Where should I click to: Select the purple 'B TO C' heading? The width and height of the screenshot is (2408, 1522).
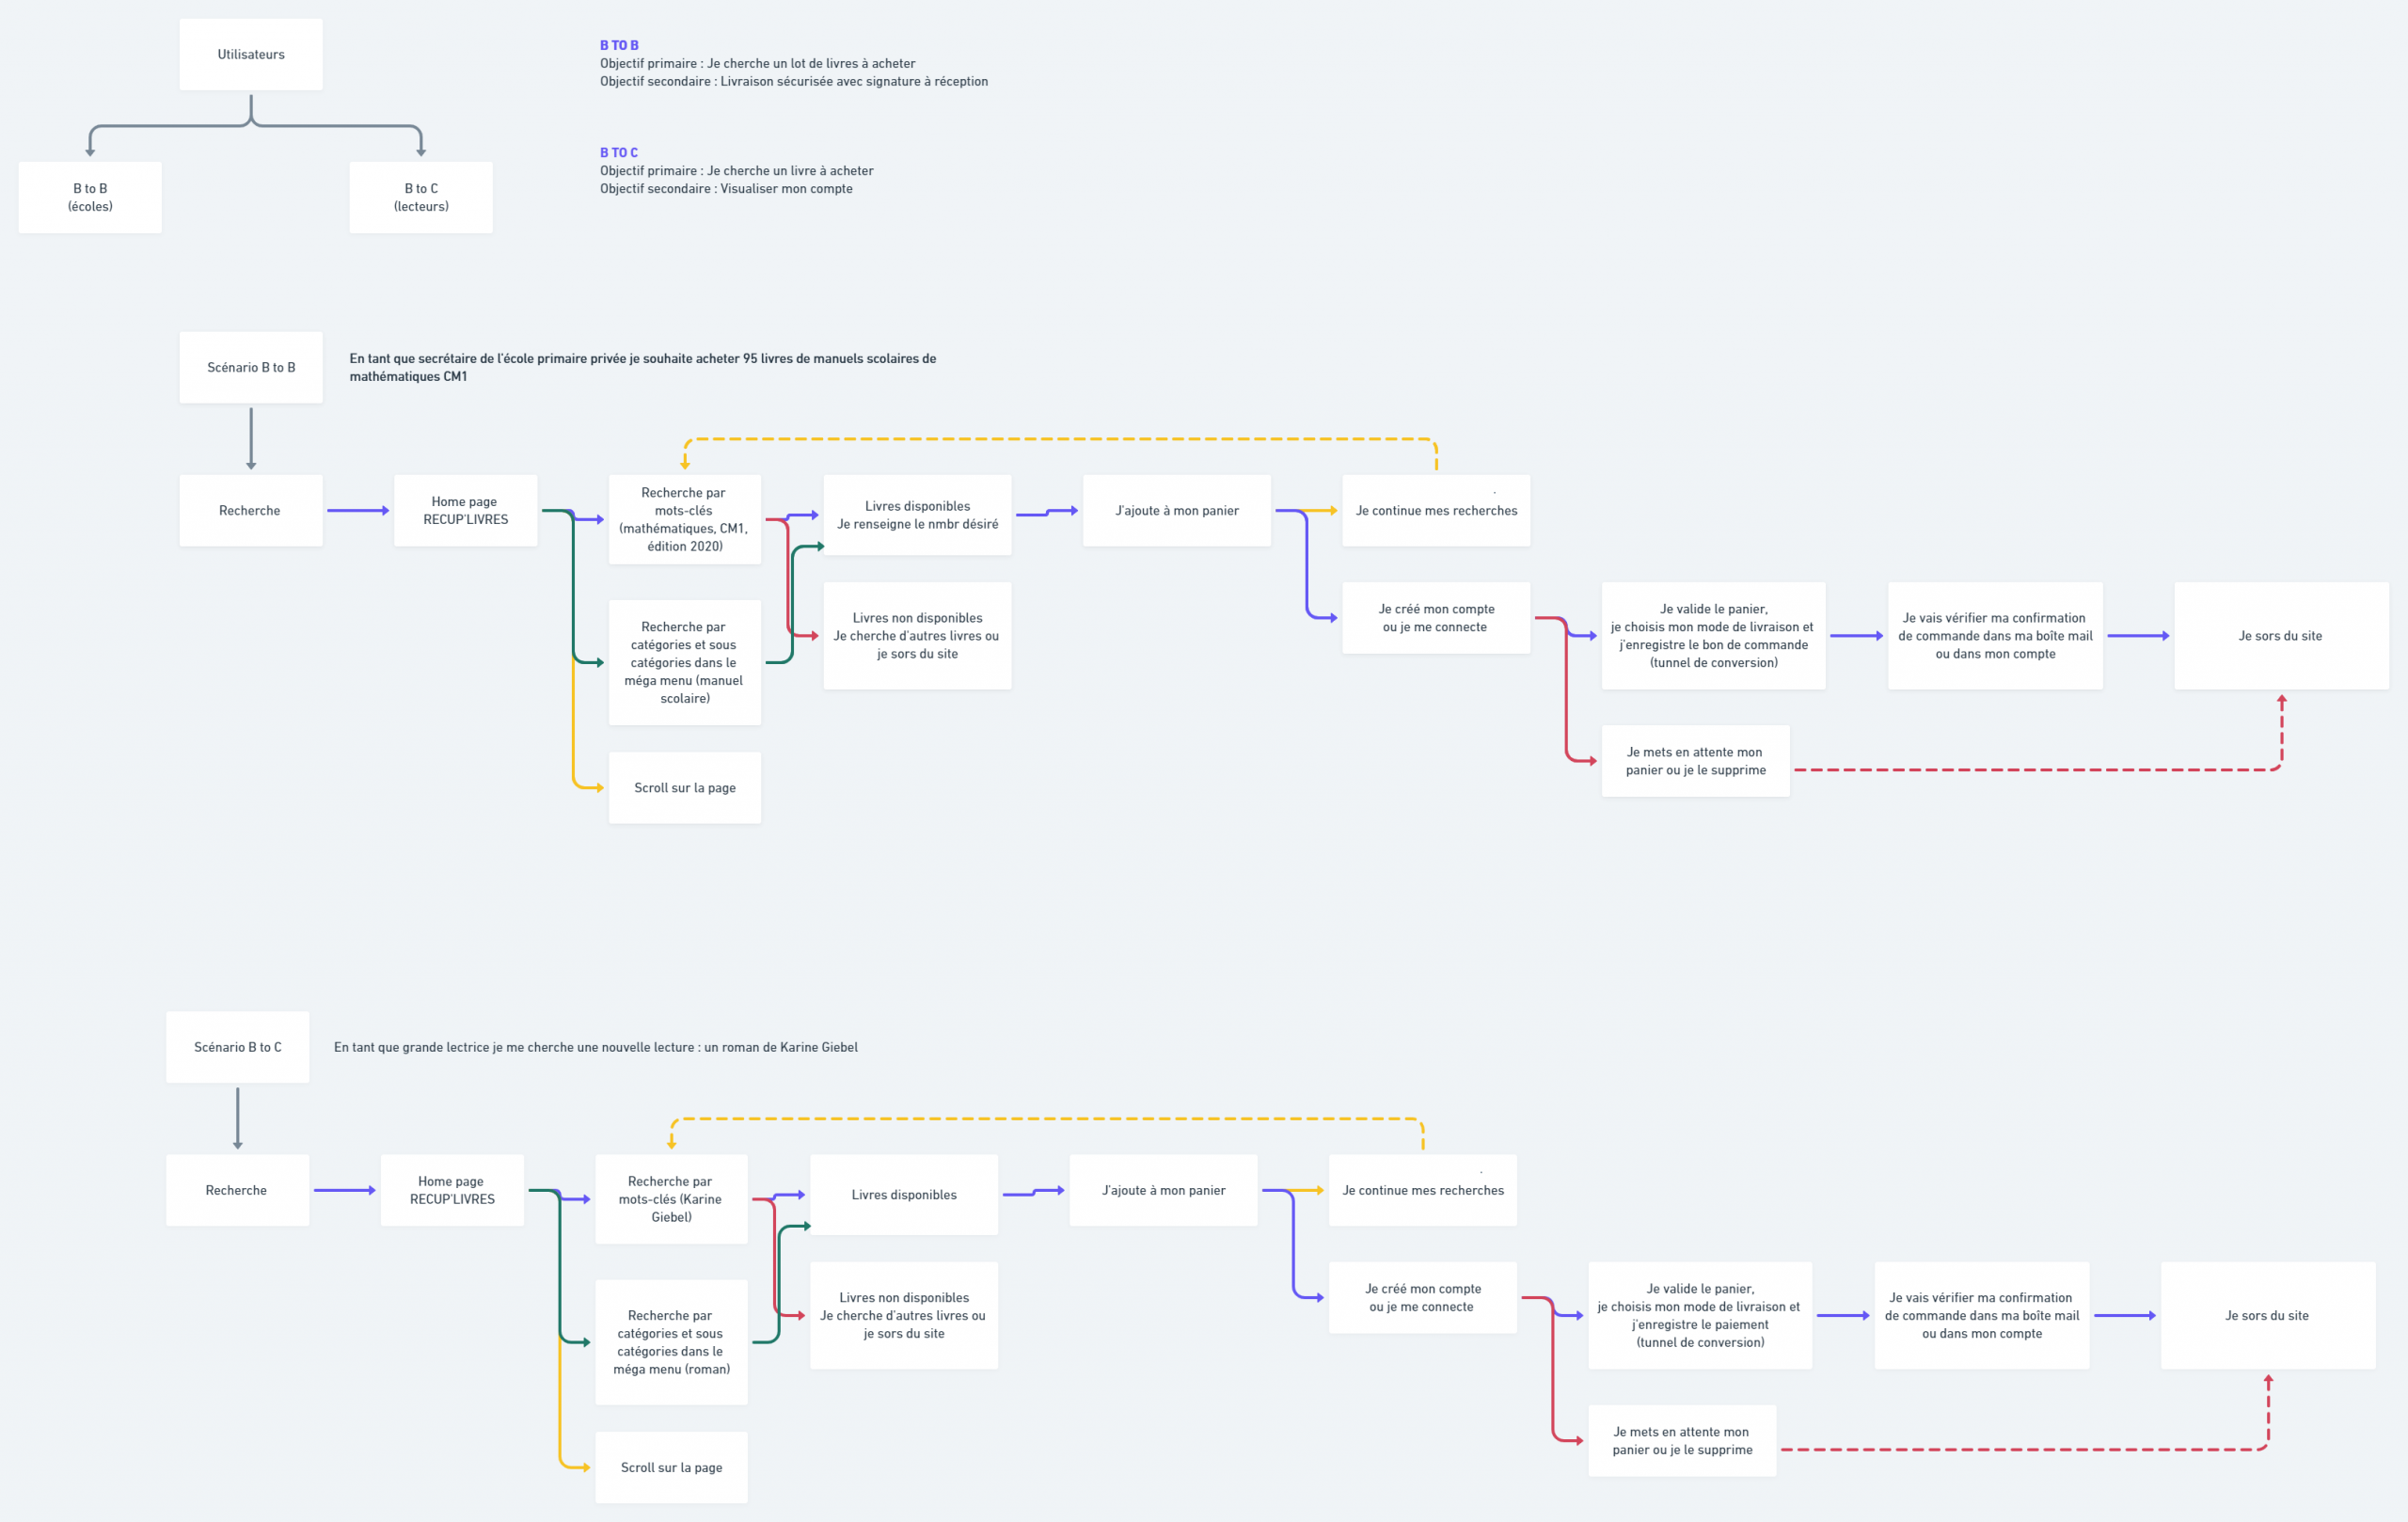click(x=619, y=152)
